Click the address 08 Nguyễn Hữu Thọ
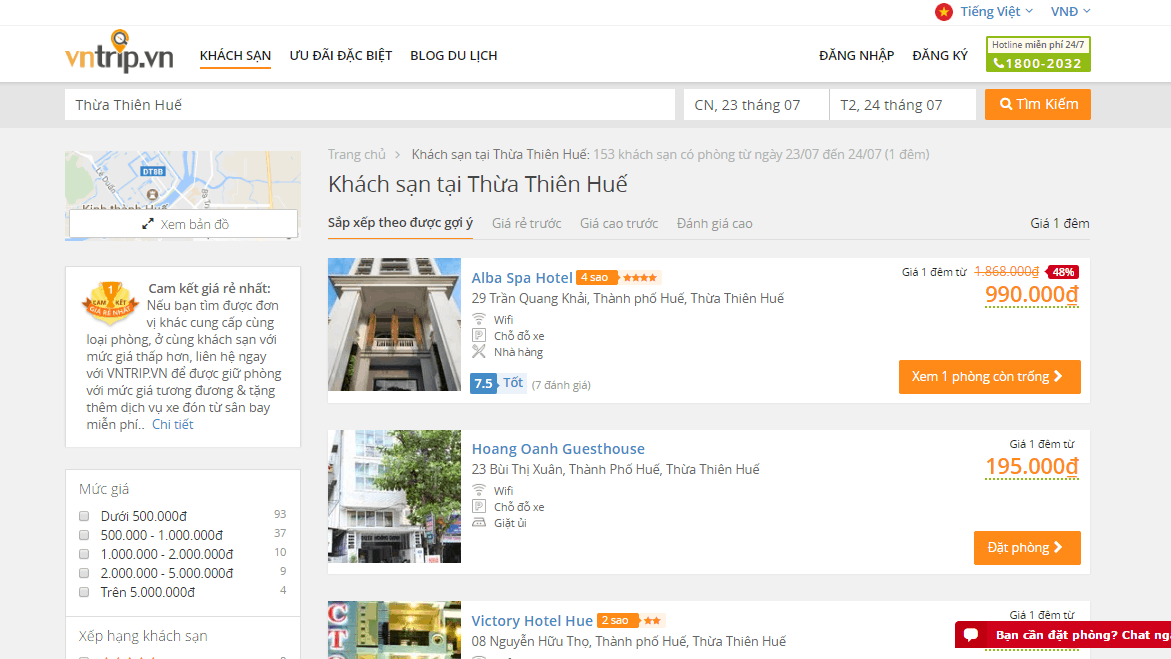 tap(629, 641)
